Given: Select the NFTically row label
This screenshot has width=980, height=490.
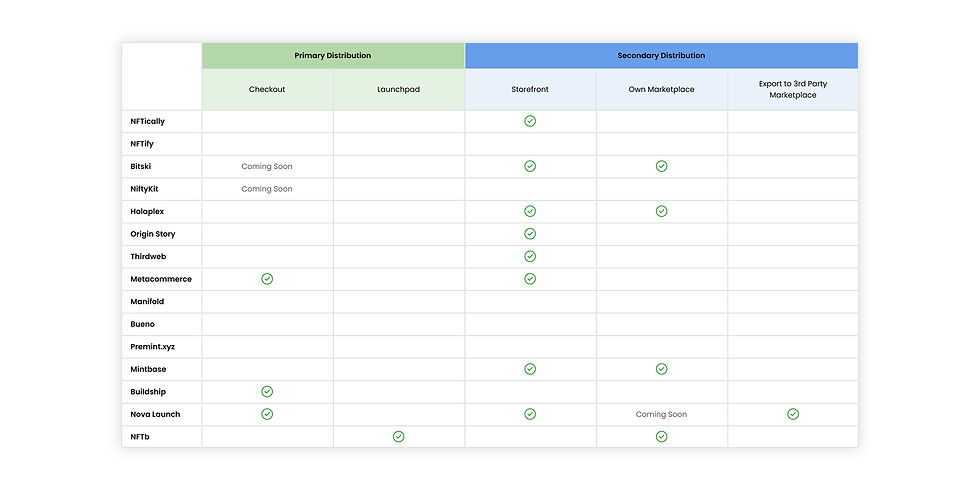Looking at the screenshot, I should tap(148, 121).
